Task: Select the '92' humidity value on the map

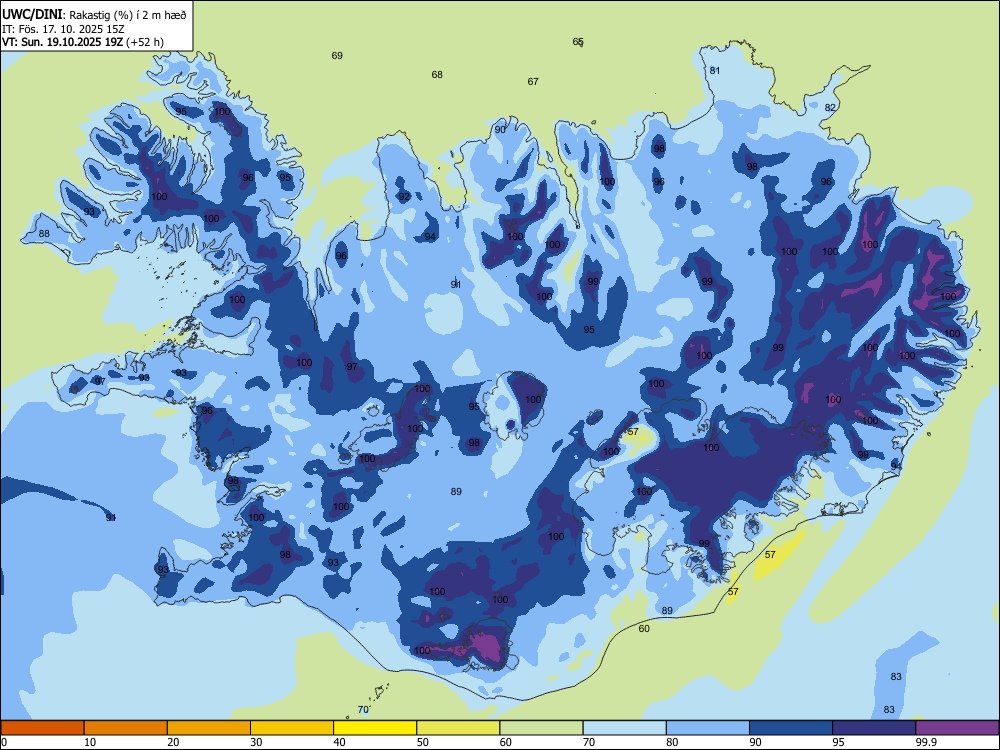Action: tap(404, 196)
